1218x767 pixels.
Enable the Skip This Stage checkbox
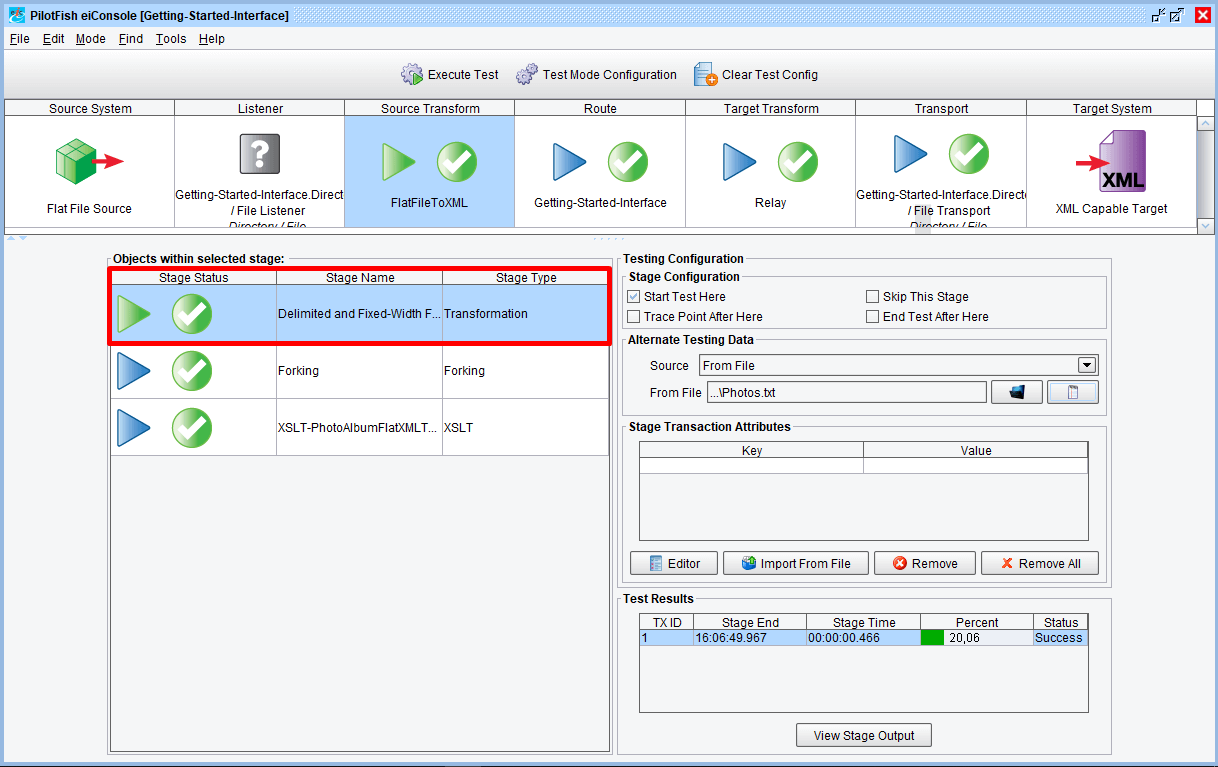pyautogui.click(x=873, y=297)
